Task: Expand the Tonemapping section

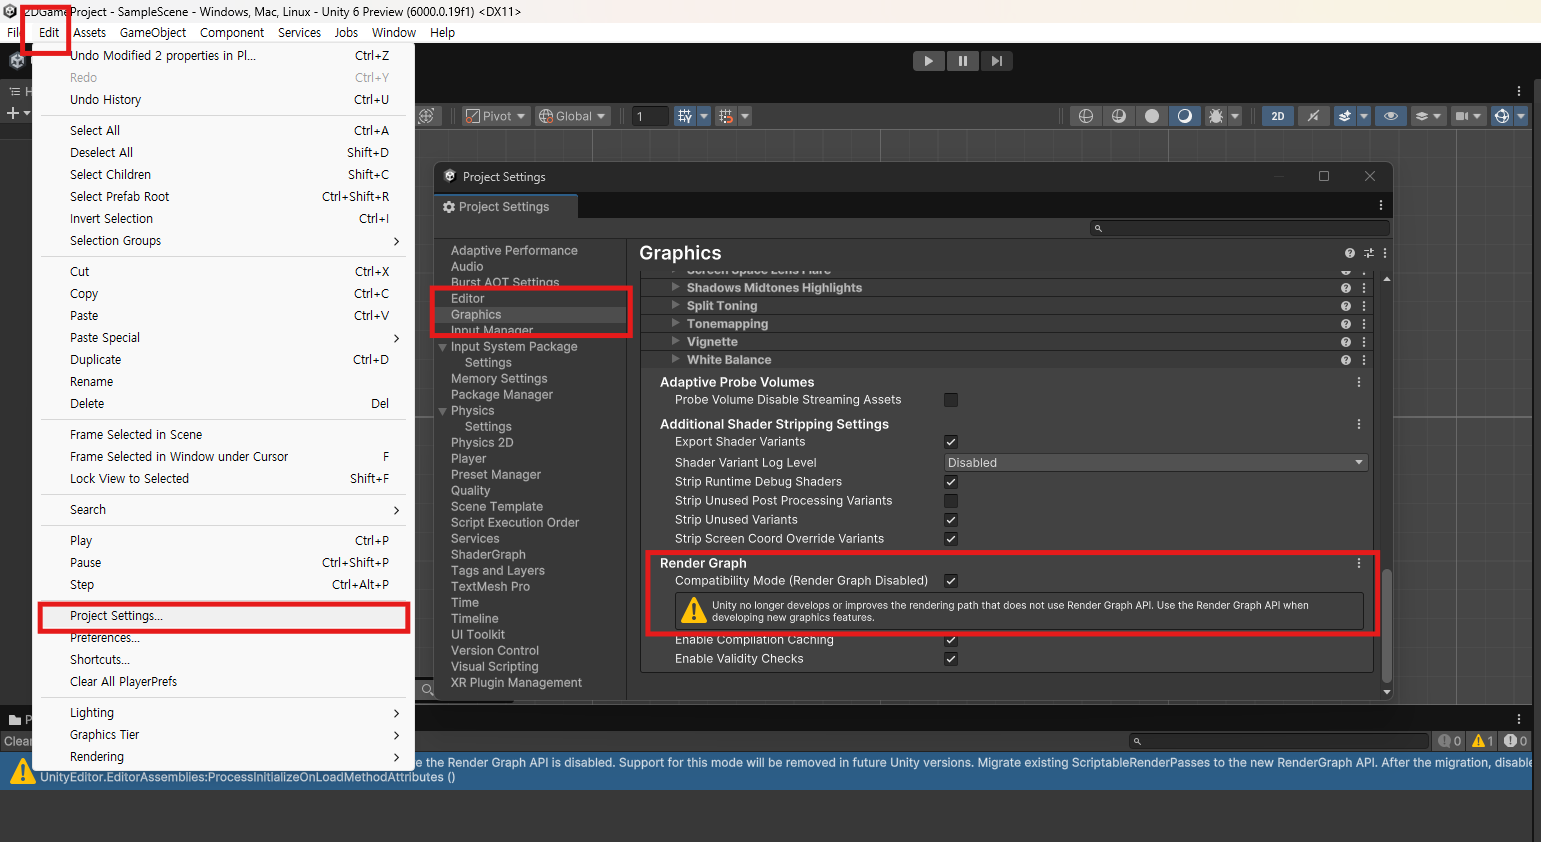Action: (676, 324)
